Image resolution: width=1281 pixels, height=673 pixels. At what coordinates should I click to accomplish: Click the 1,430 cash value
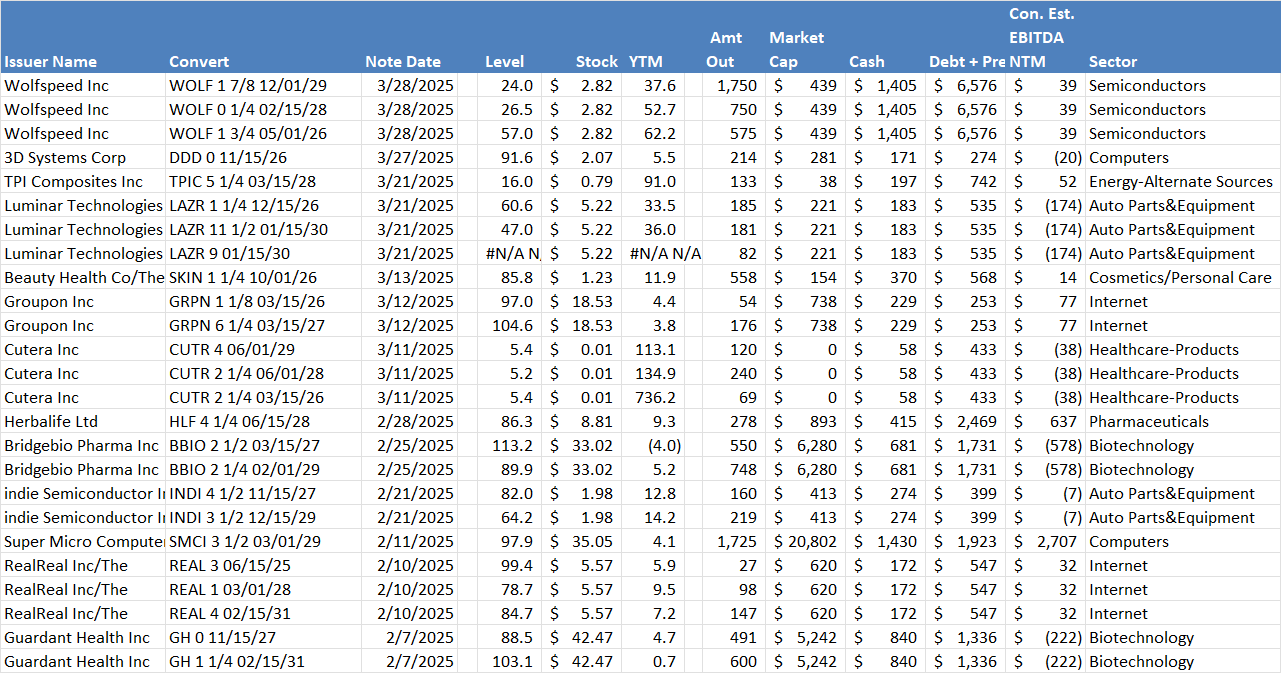point(897,541)
